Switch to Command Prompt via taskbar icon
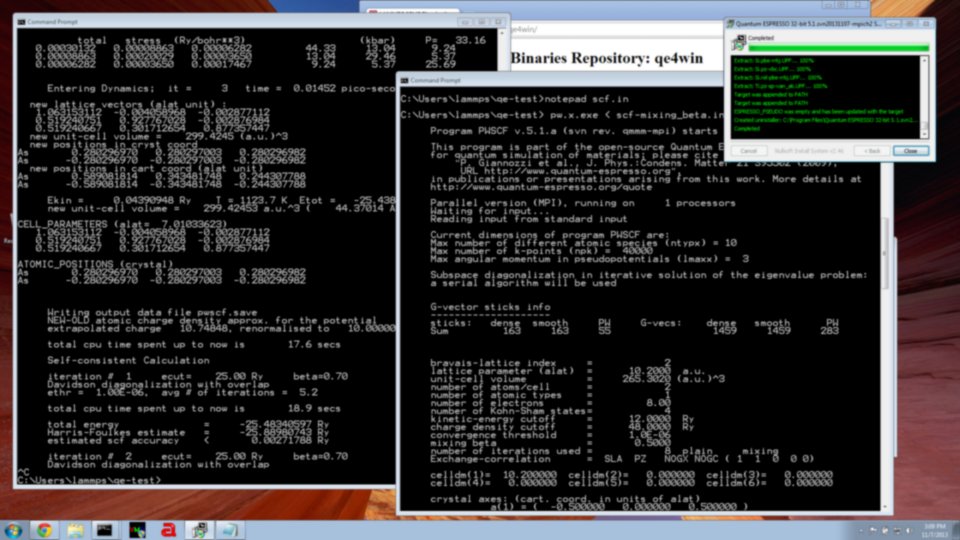The height and width of the screenshot is (540, 960). (105, 529)
